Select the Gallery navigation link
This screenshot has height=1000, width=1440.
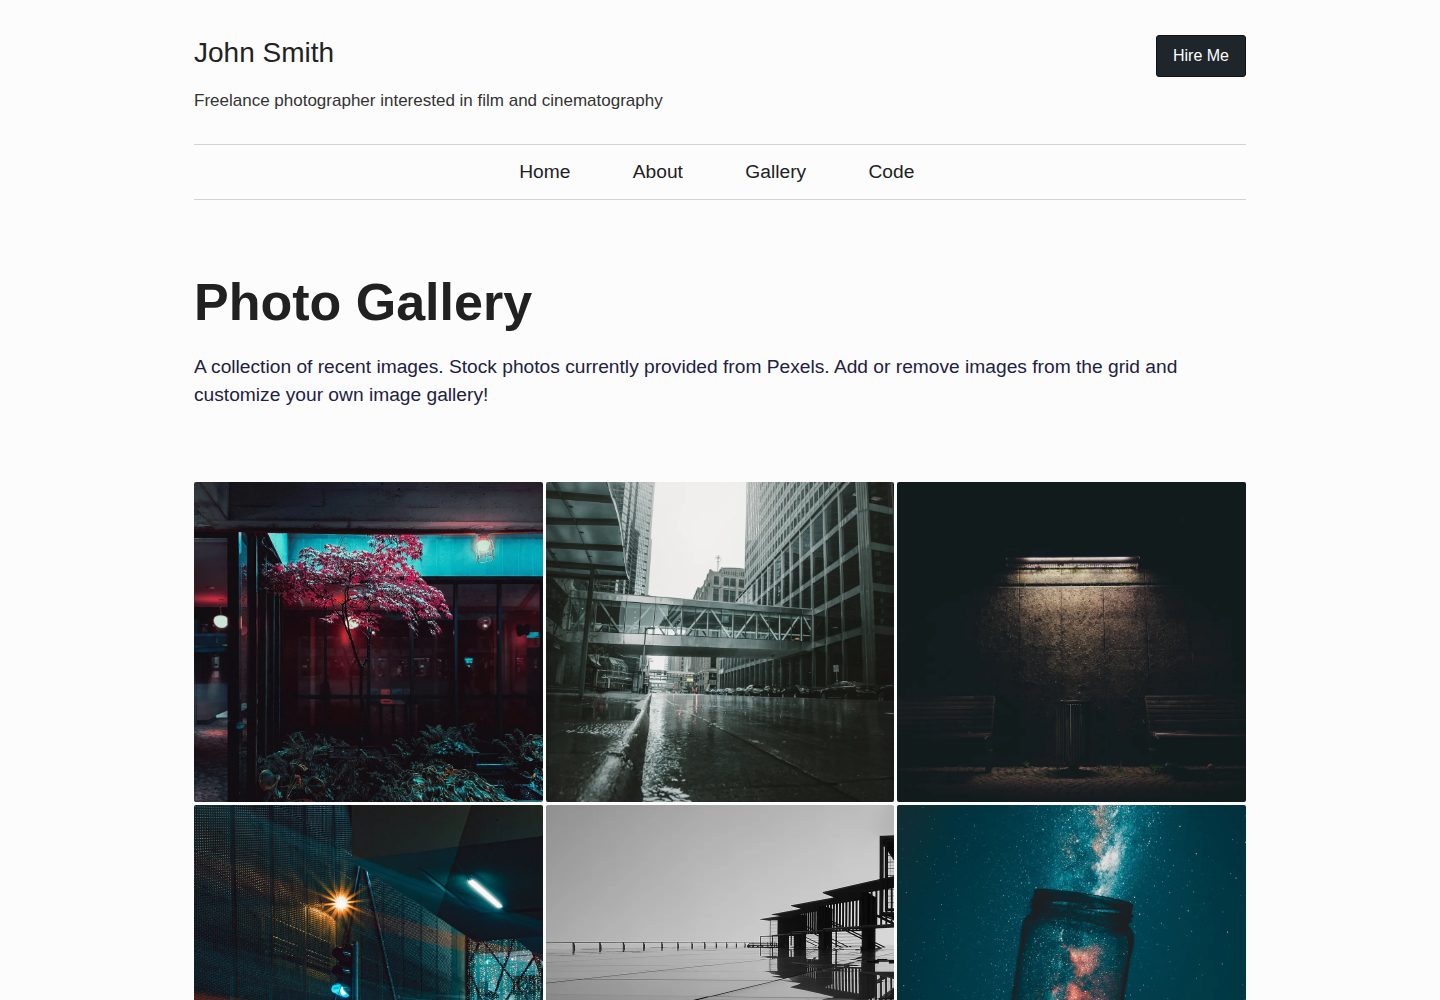click(775, 172)
